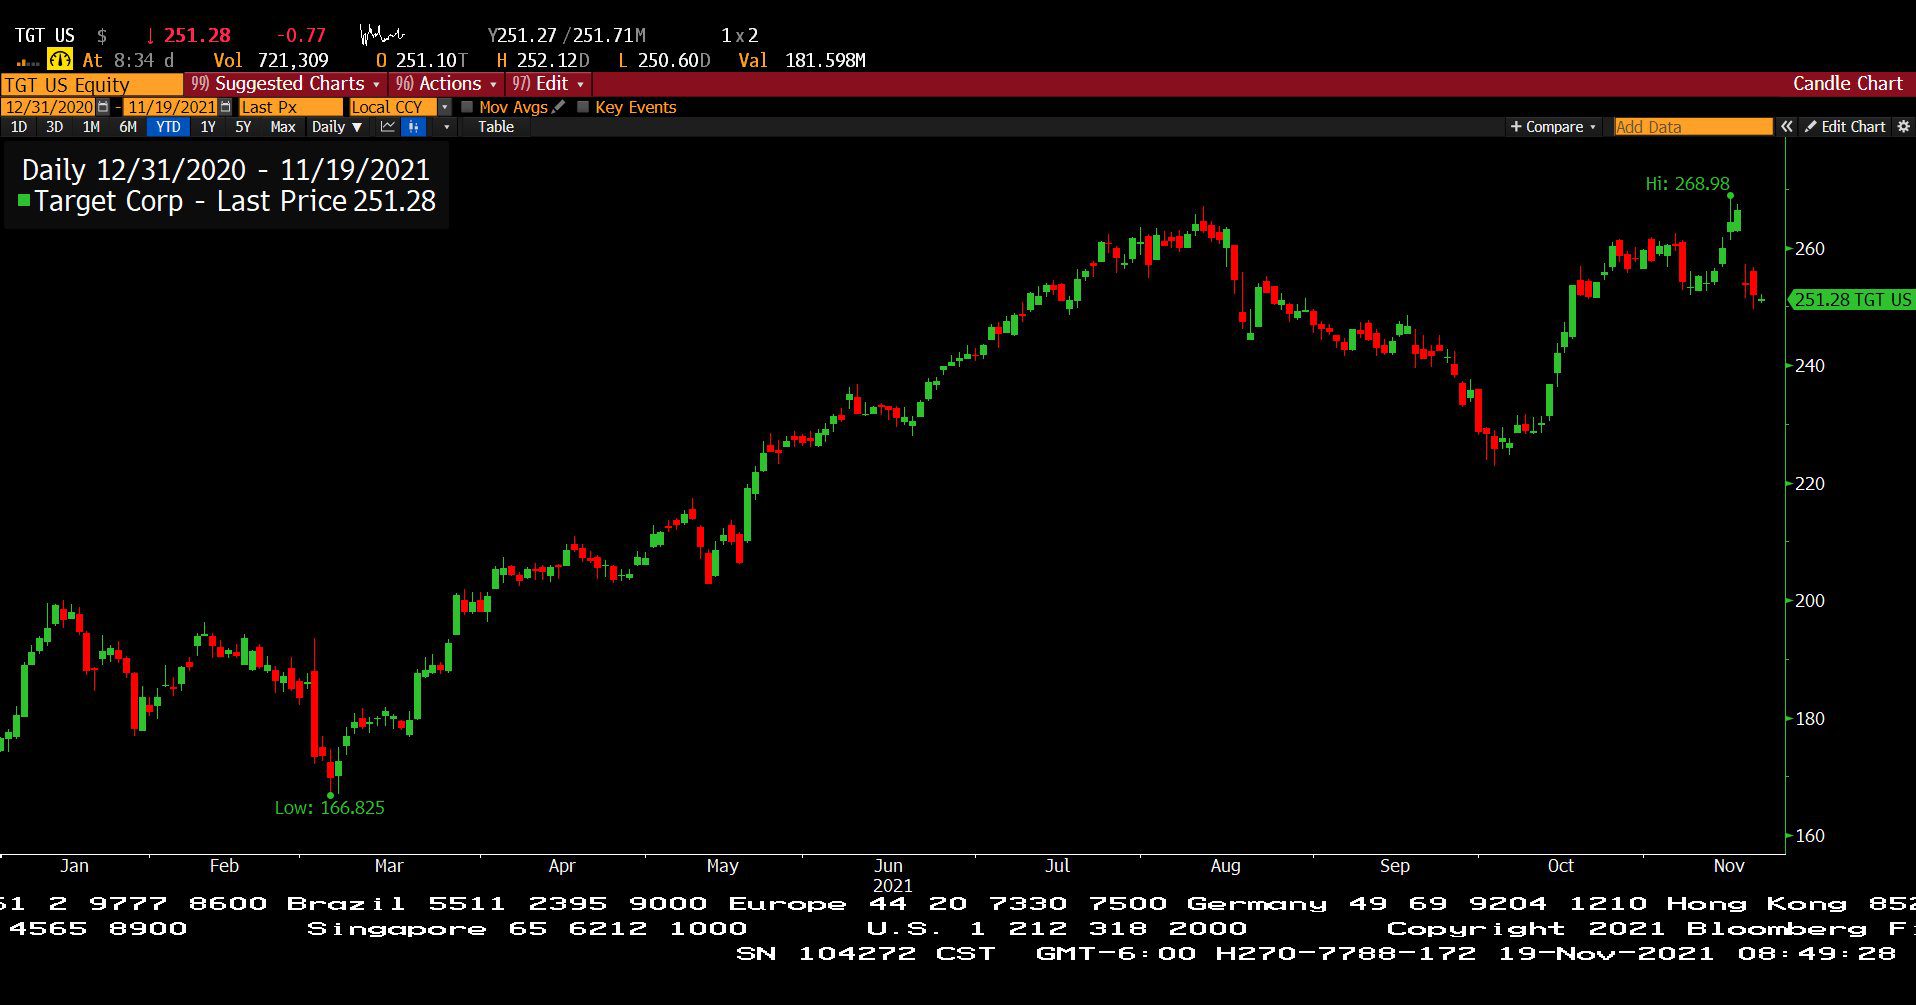Image resolution: width=1916 pixels, height=1005 pixels.
Task: Click the 200 y-axis label
Action: [x=1810, y=600]
